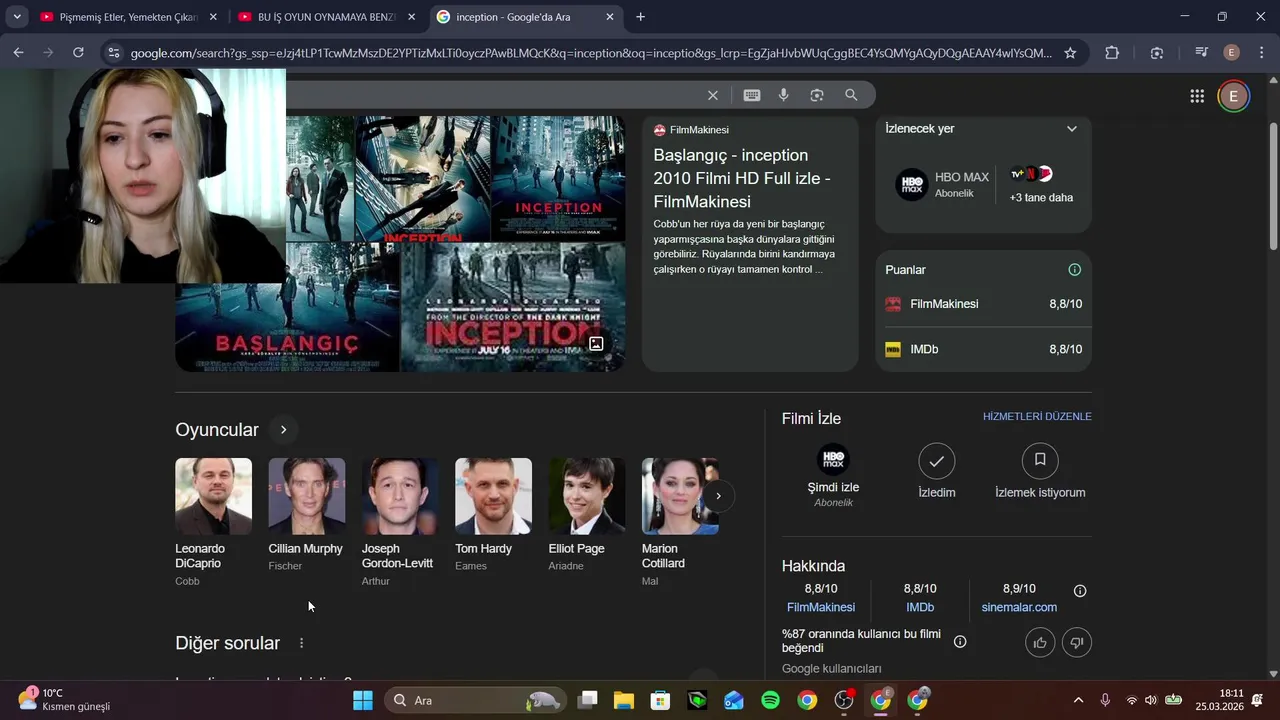
Task: Close the BU İŞ OYUN OYNAMAYA tab
Action: 411,17
